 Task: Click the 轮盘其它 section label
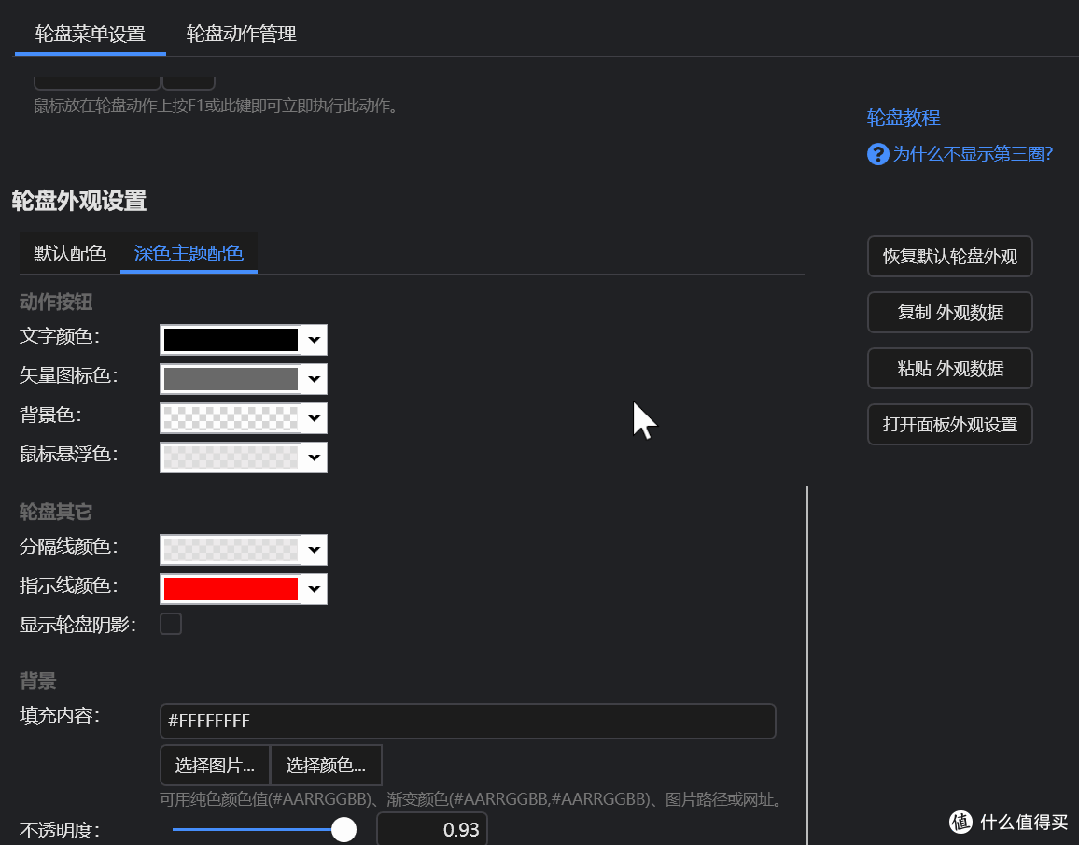click(56, 512)
